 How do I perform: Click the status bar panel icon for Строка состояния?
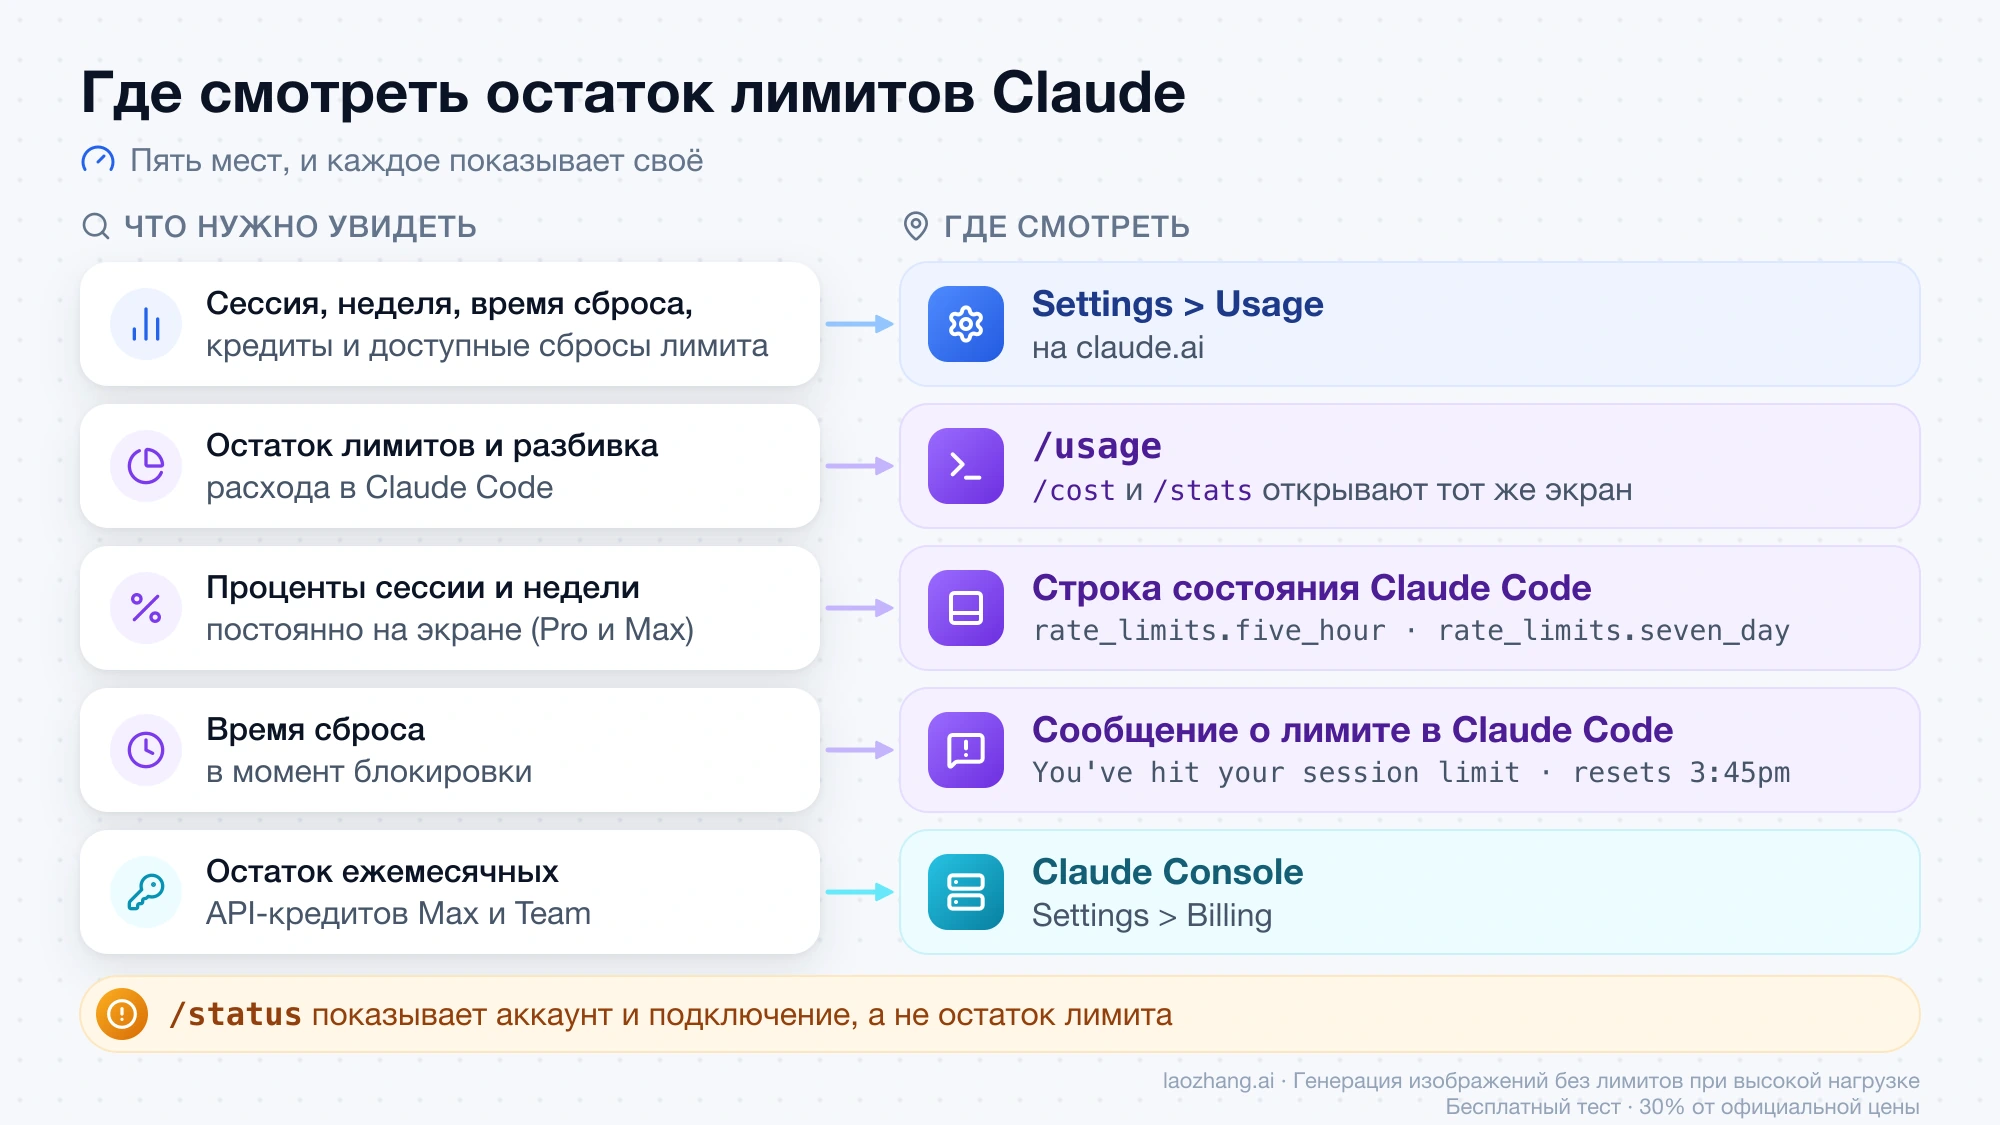[x=966, y=608]
